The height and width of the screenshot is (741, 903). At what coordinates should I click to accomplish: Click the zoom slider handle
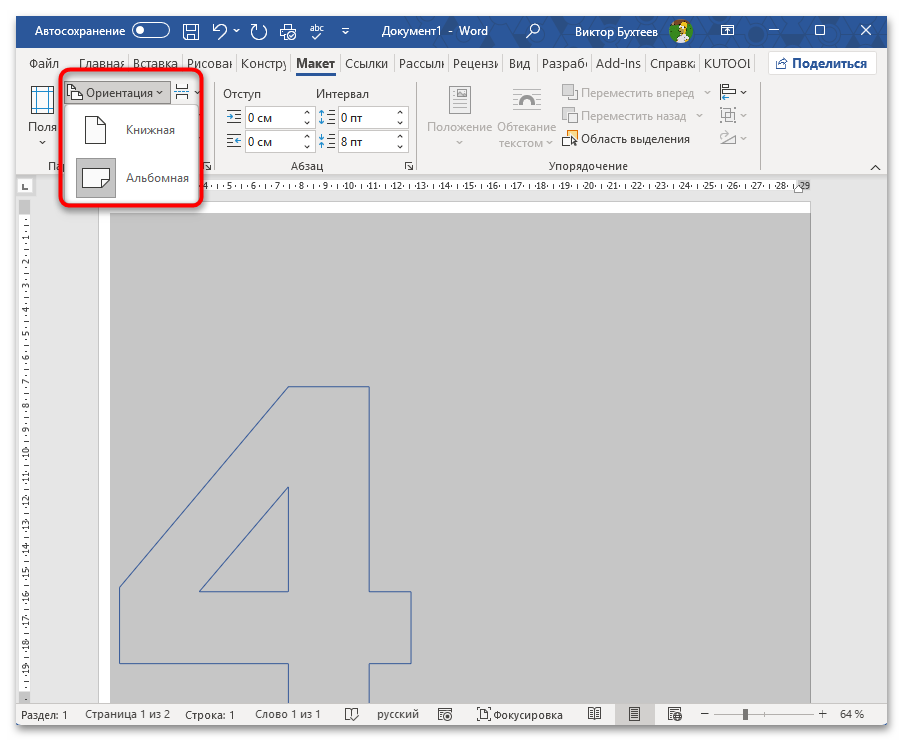(x=744, y=715)
